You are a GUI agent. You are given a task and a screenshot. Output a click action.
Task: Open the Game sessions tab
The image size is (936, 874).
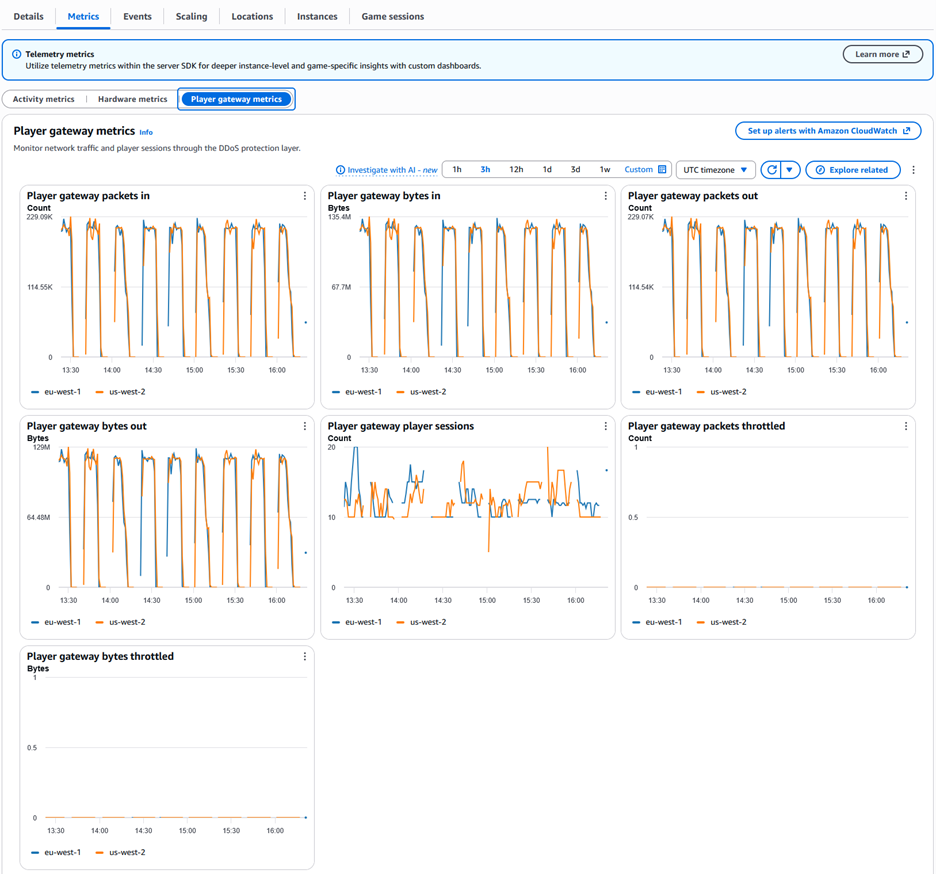(393, 17)
